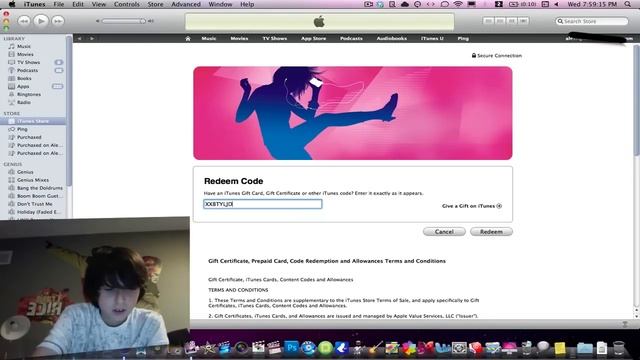640x360 pixels.
Task: Open the Movies store tab
Action: click(x=239, y=38)
